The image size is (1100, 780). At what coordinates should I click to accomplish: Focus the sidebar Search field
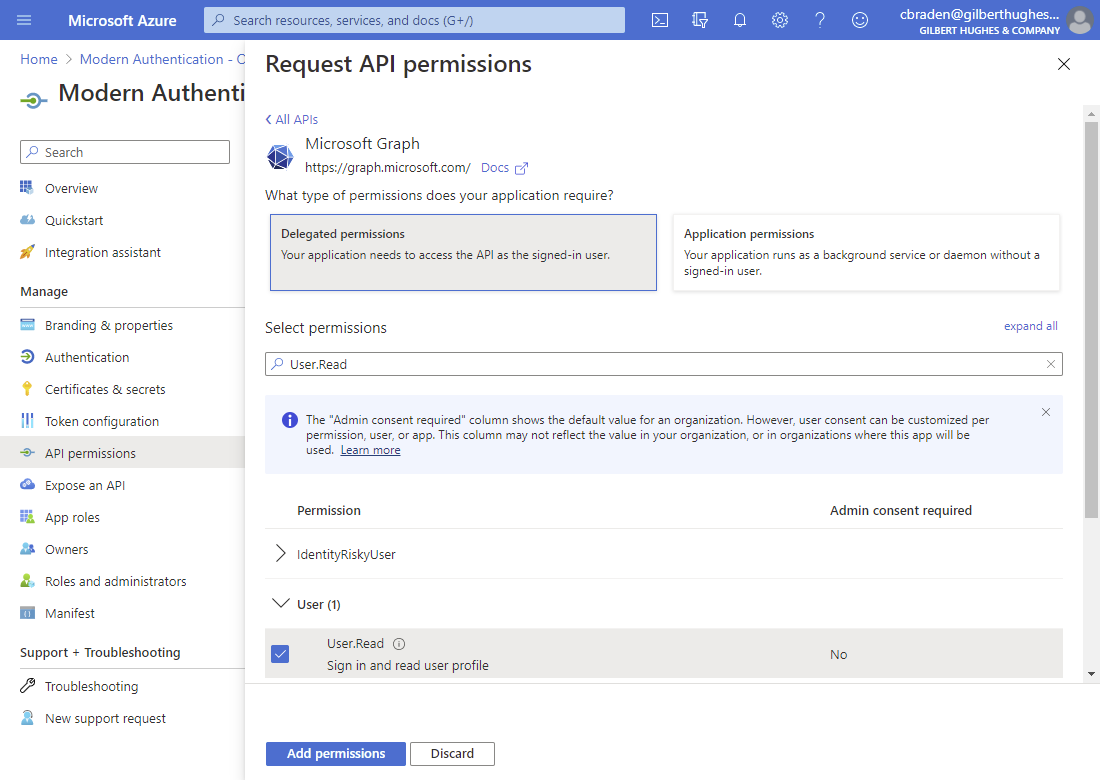point(125,152)
